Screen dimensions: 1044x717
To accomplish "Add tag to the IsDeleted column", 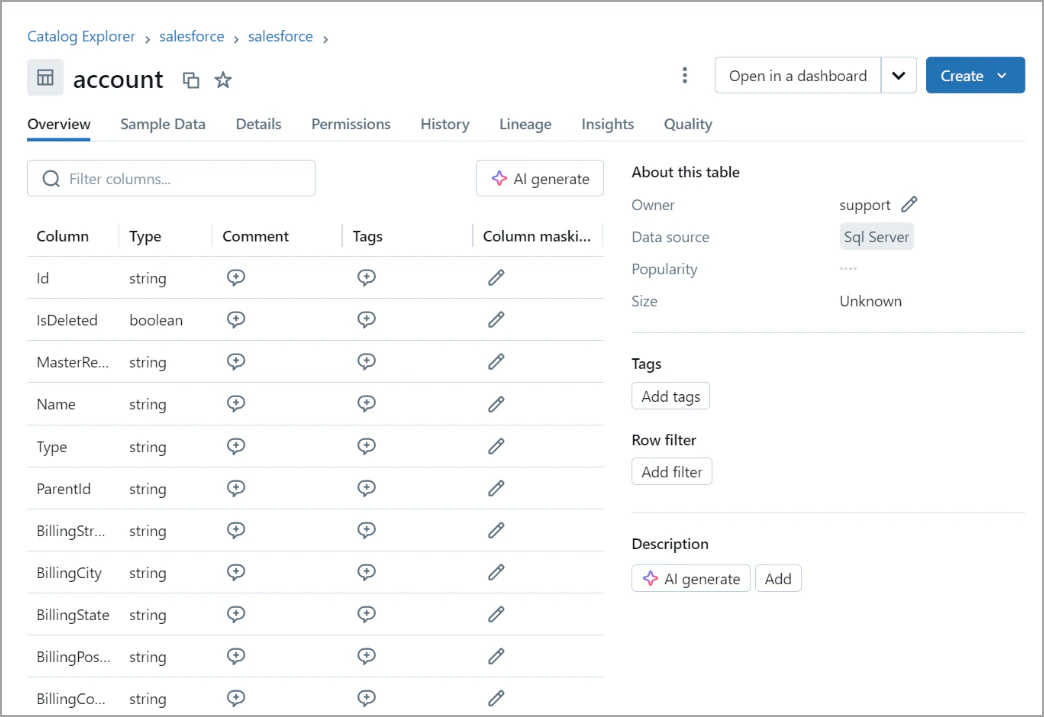I will pos(367,320).
